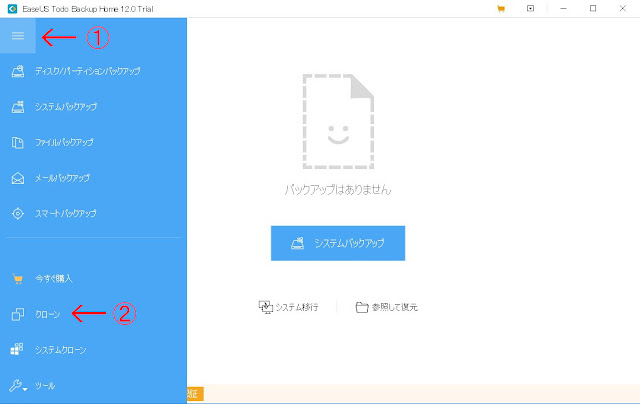Close the EaseUS Todo Backup window
Viewport: 640px width, 404px height.
pos(623,9)
